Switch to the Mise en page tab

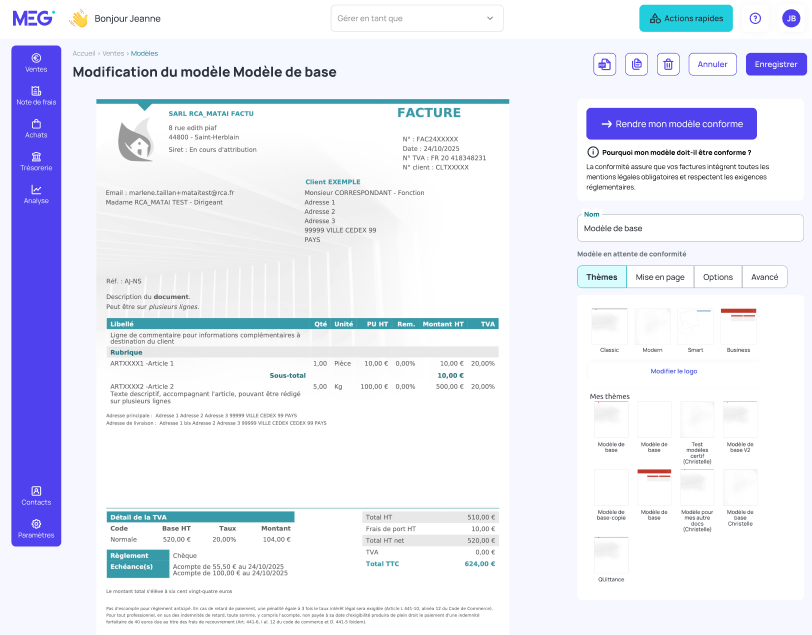point(660,277)
